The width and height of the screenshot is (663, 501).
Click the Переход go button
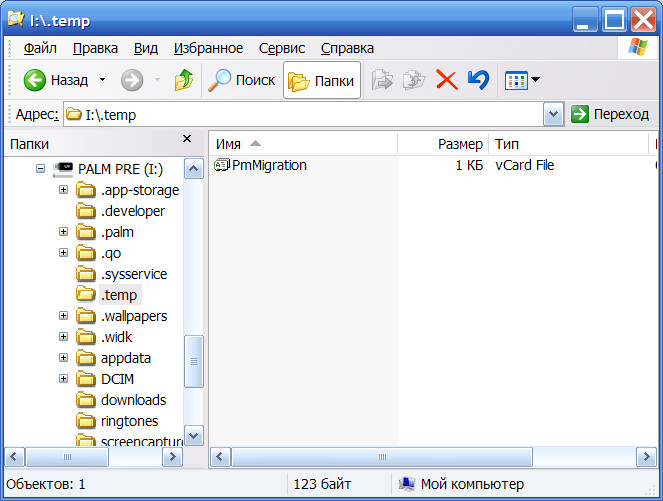[x=610, y=114]
